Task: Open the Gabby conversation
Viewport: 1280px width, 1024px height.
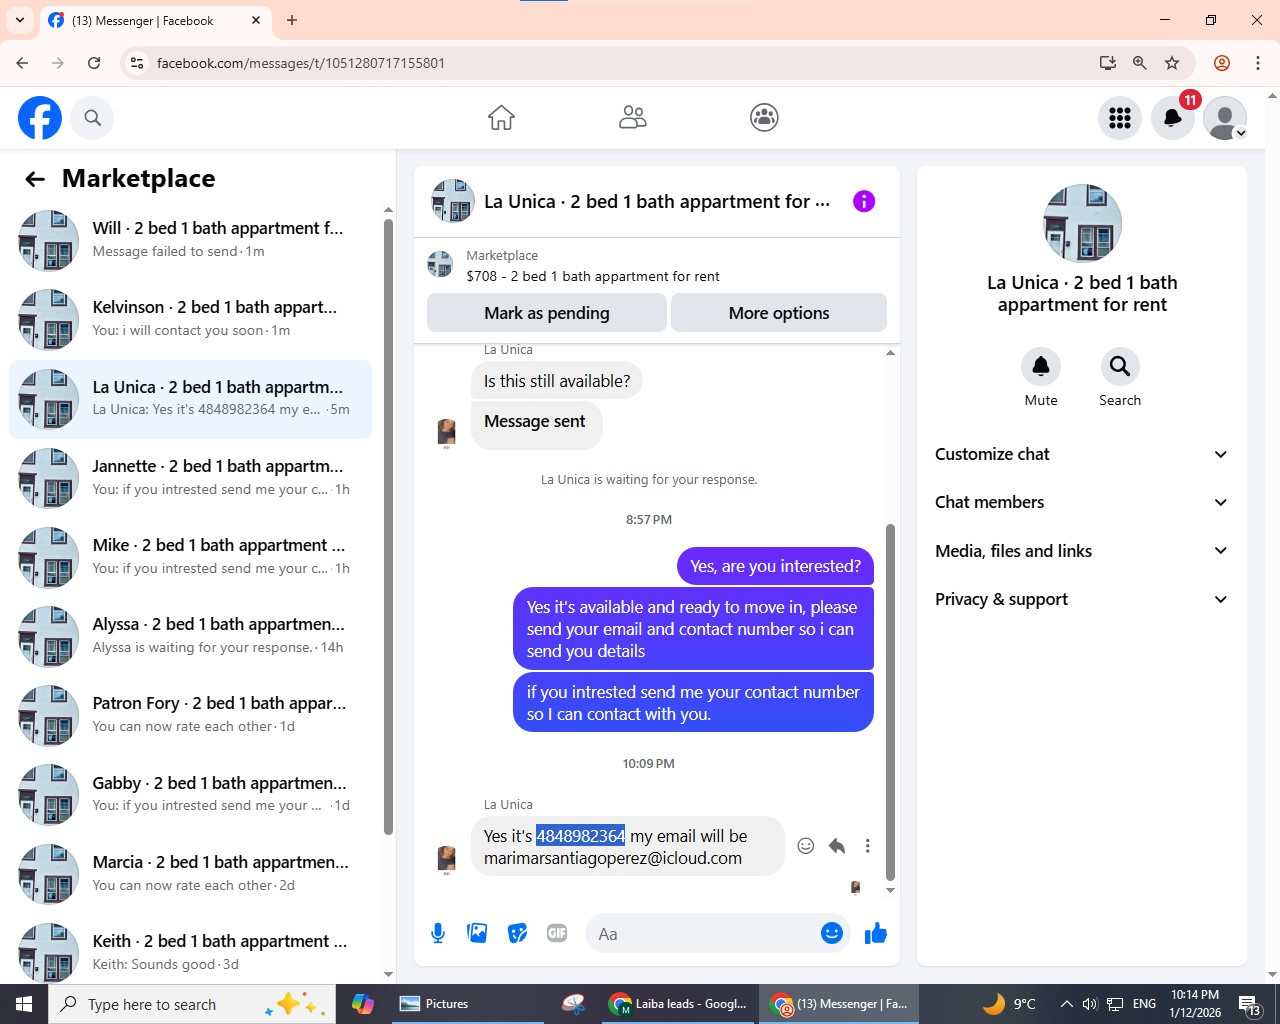Action: click(x=191, y=794)
